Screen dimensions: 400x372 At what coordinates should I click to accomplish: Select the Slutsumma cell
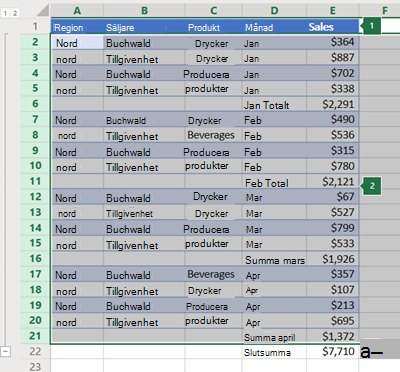click(x=274, y=352)
